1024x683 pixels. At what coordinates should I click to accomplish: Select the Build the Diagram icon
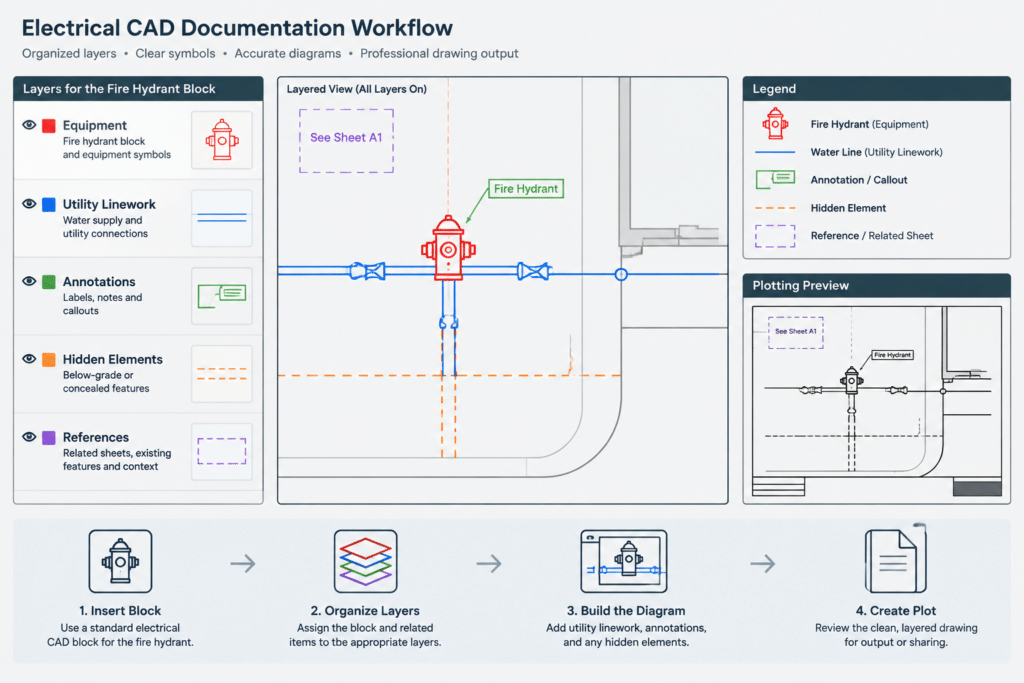coord(624,562)
